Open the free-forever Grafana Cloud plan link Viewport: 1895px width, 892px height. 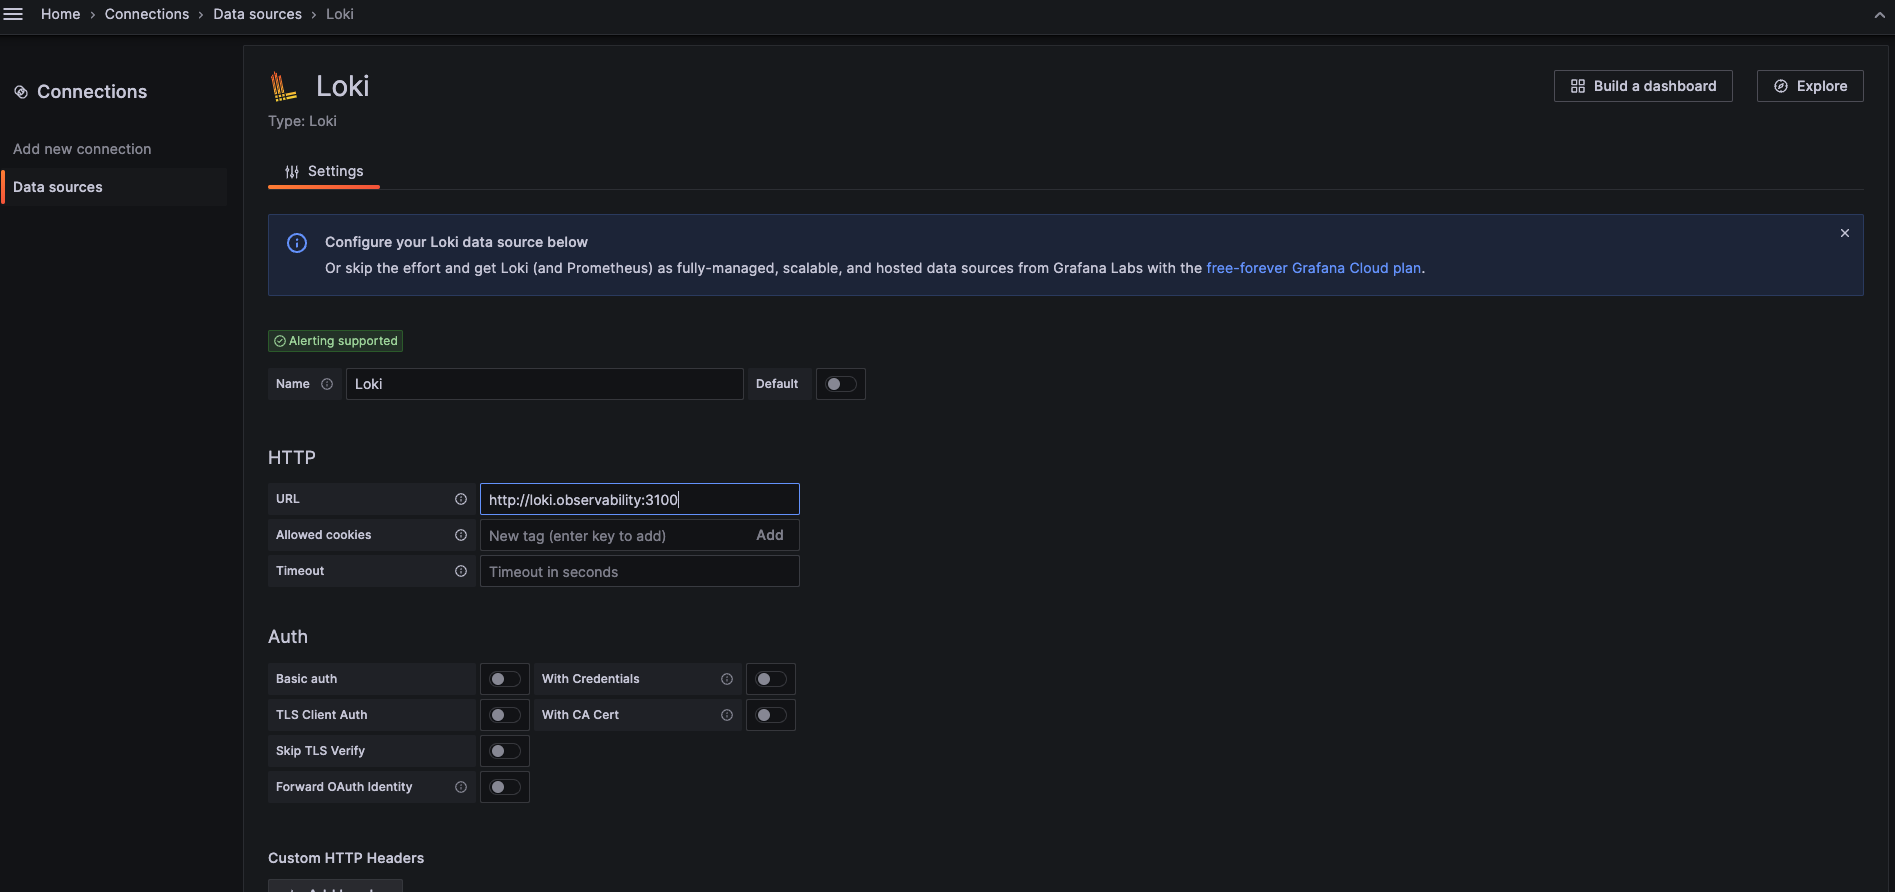[x=1313, y=268]
